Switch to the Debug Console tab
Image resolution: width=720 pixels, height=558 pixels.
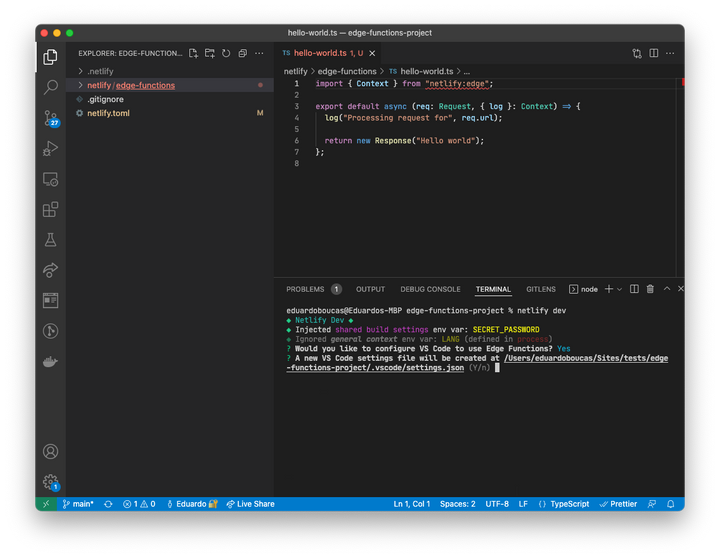point(430,289)
